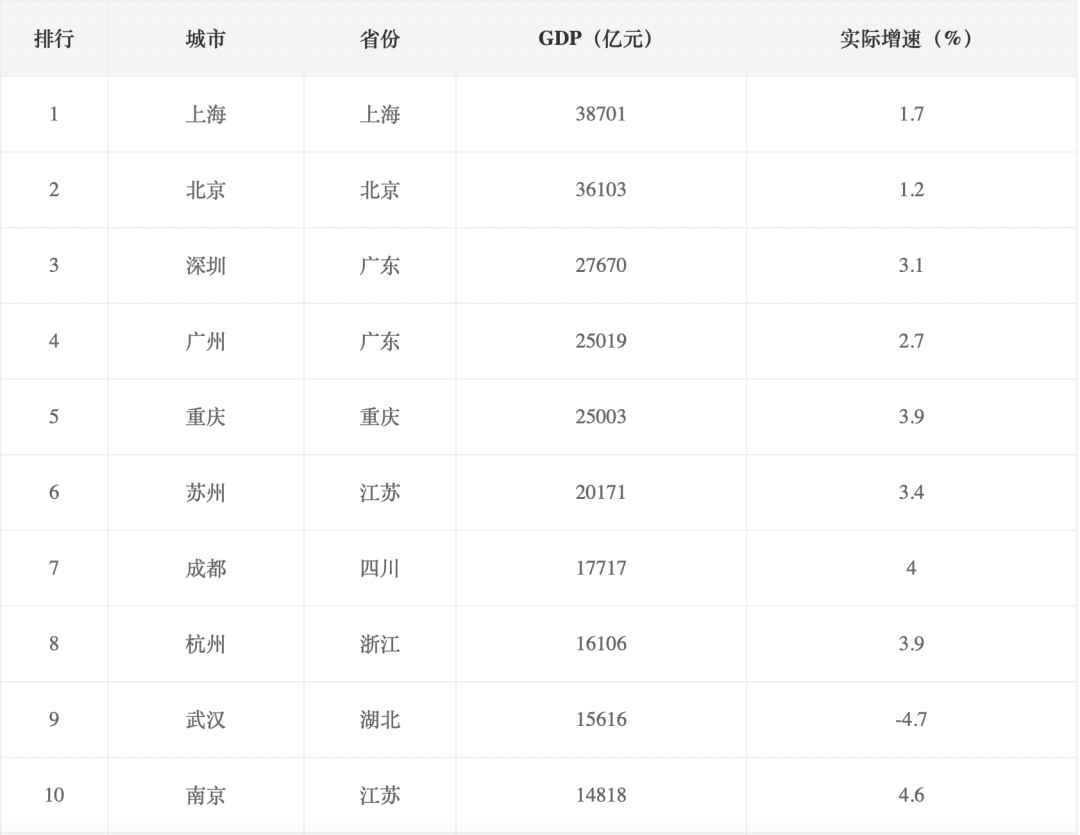The height and width of the screenshot is (835, 1080).
Task: Click the 排行 column header
Action: coord(54,39)
